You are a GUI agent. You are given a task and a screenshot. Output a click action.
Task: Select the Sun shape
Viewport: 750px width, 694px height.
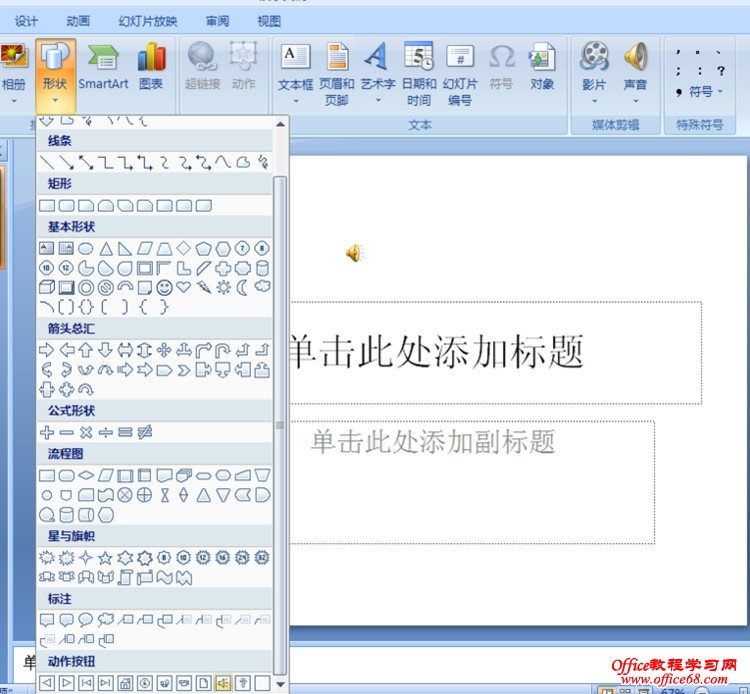click(223, 287)
